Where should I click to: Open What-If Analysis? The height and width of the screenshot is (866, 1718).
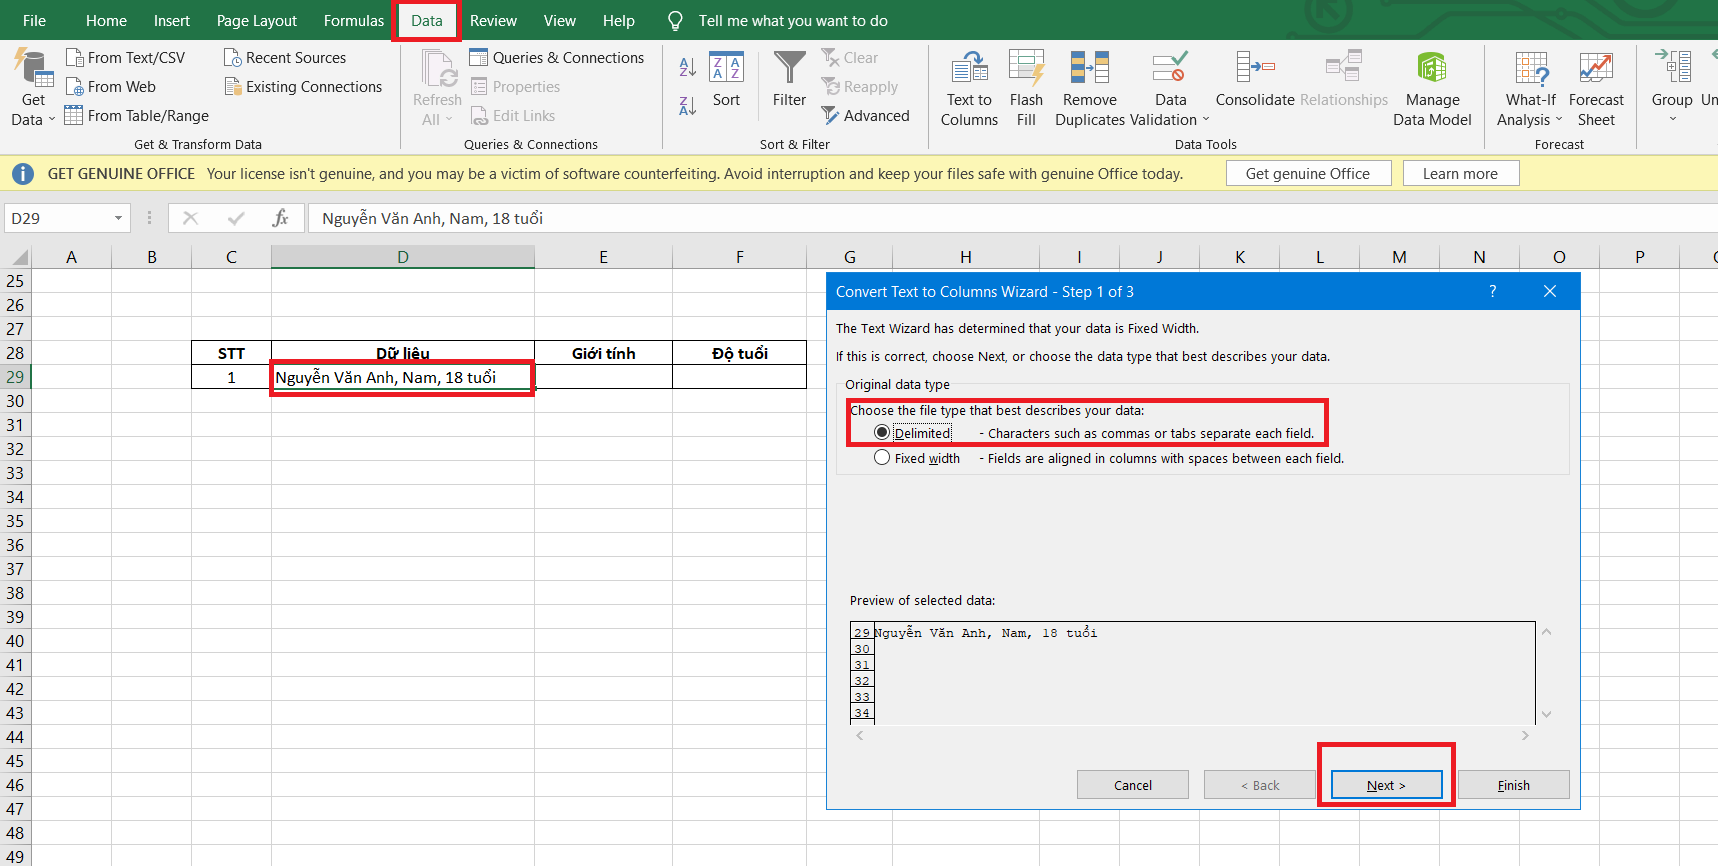pyautogui.click(x=1530, y=89)
